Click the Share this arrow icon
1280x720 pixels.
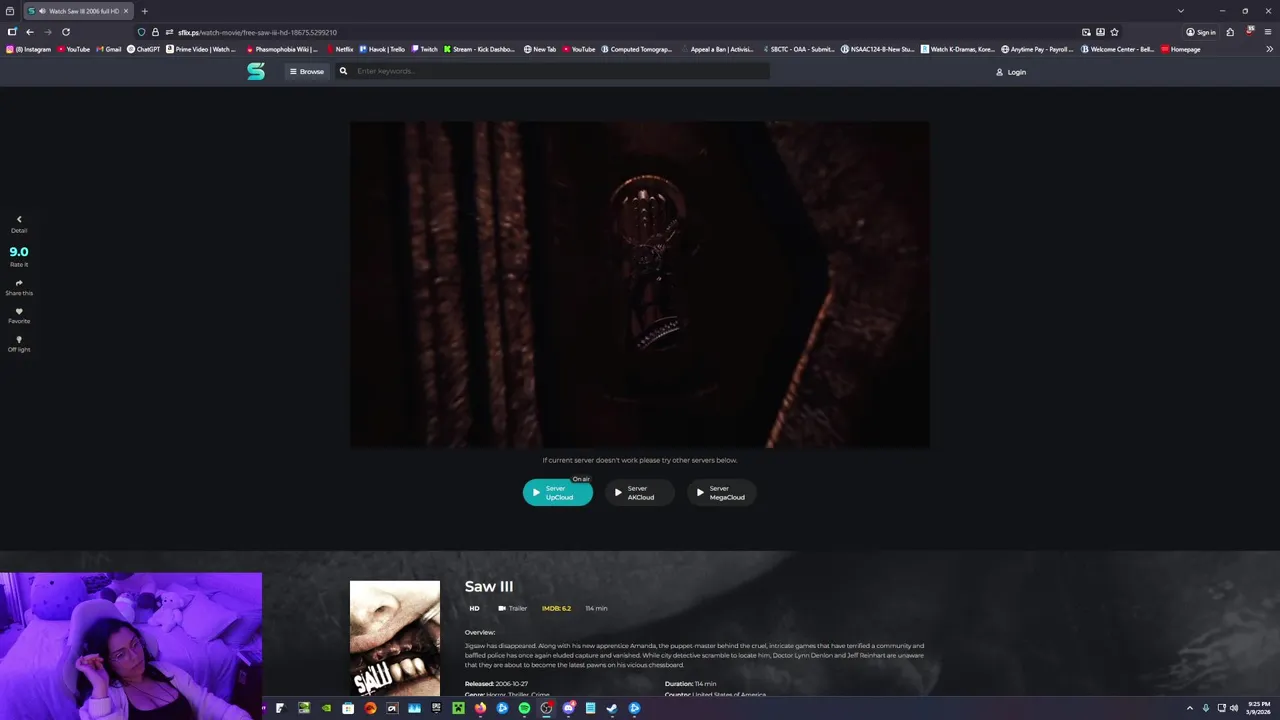tap(19, 283)
